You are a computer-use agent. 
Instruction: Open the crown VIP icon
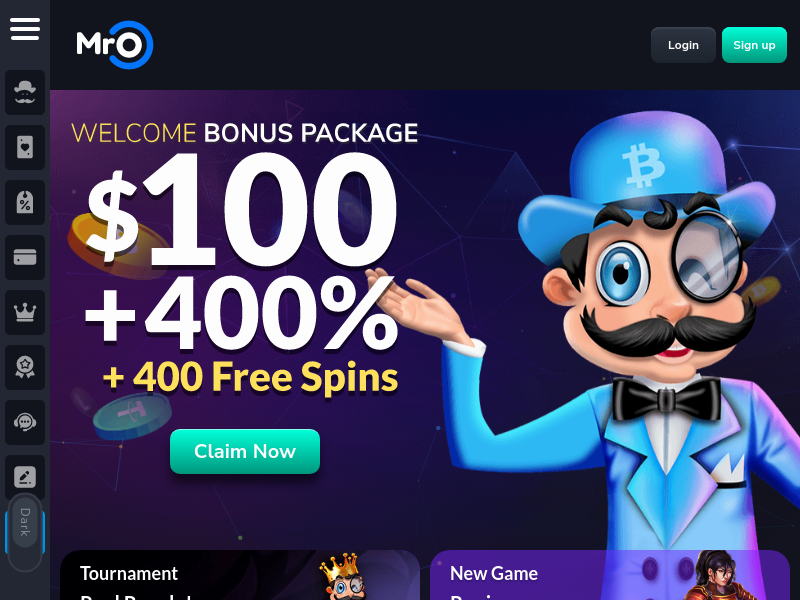(x=25, y=312)
